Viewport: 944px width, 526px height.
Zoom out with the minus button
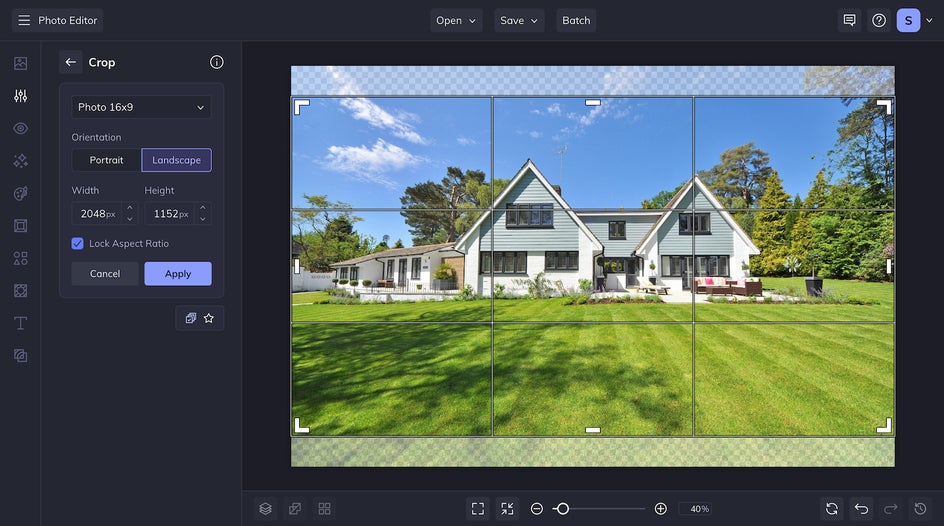[536, 509]
